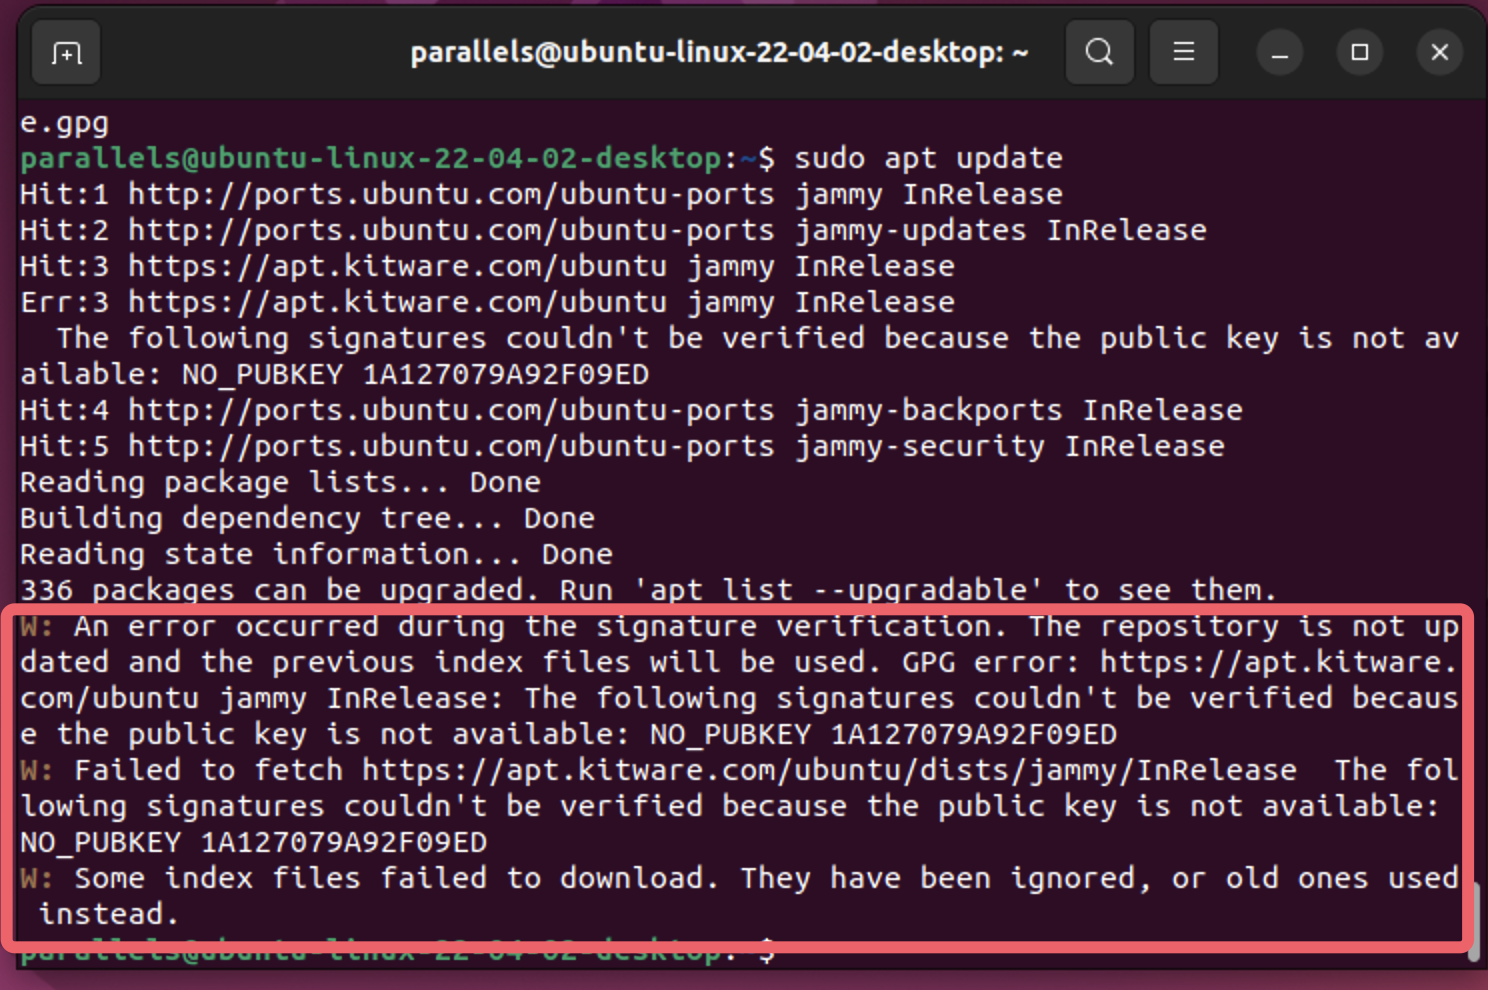Click the terminal title text

pos(719,52)
